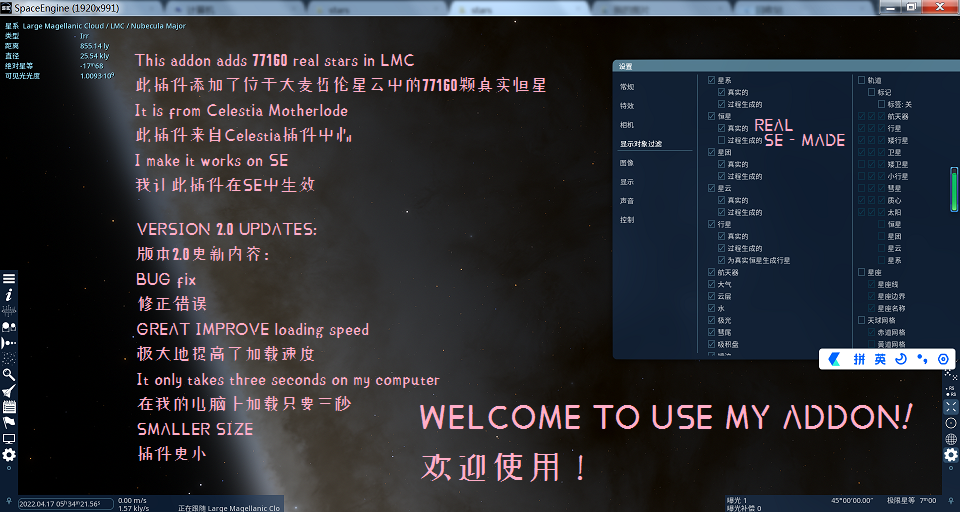Toggle the IME moon icon

pos(901,359)
